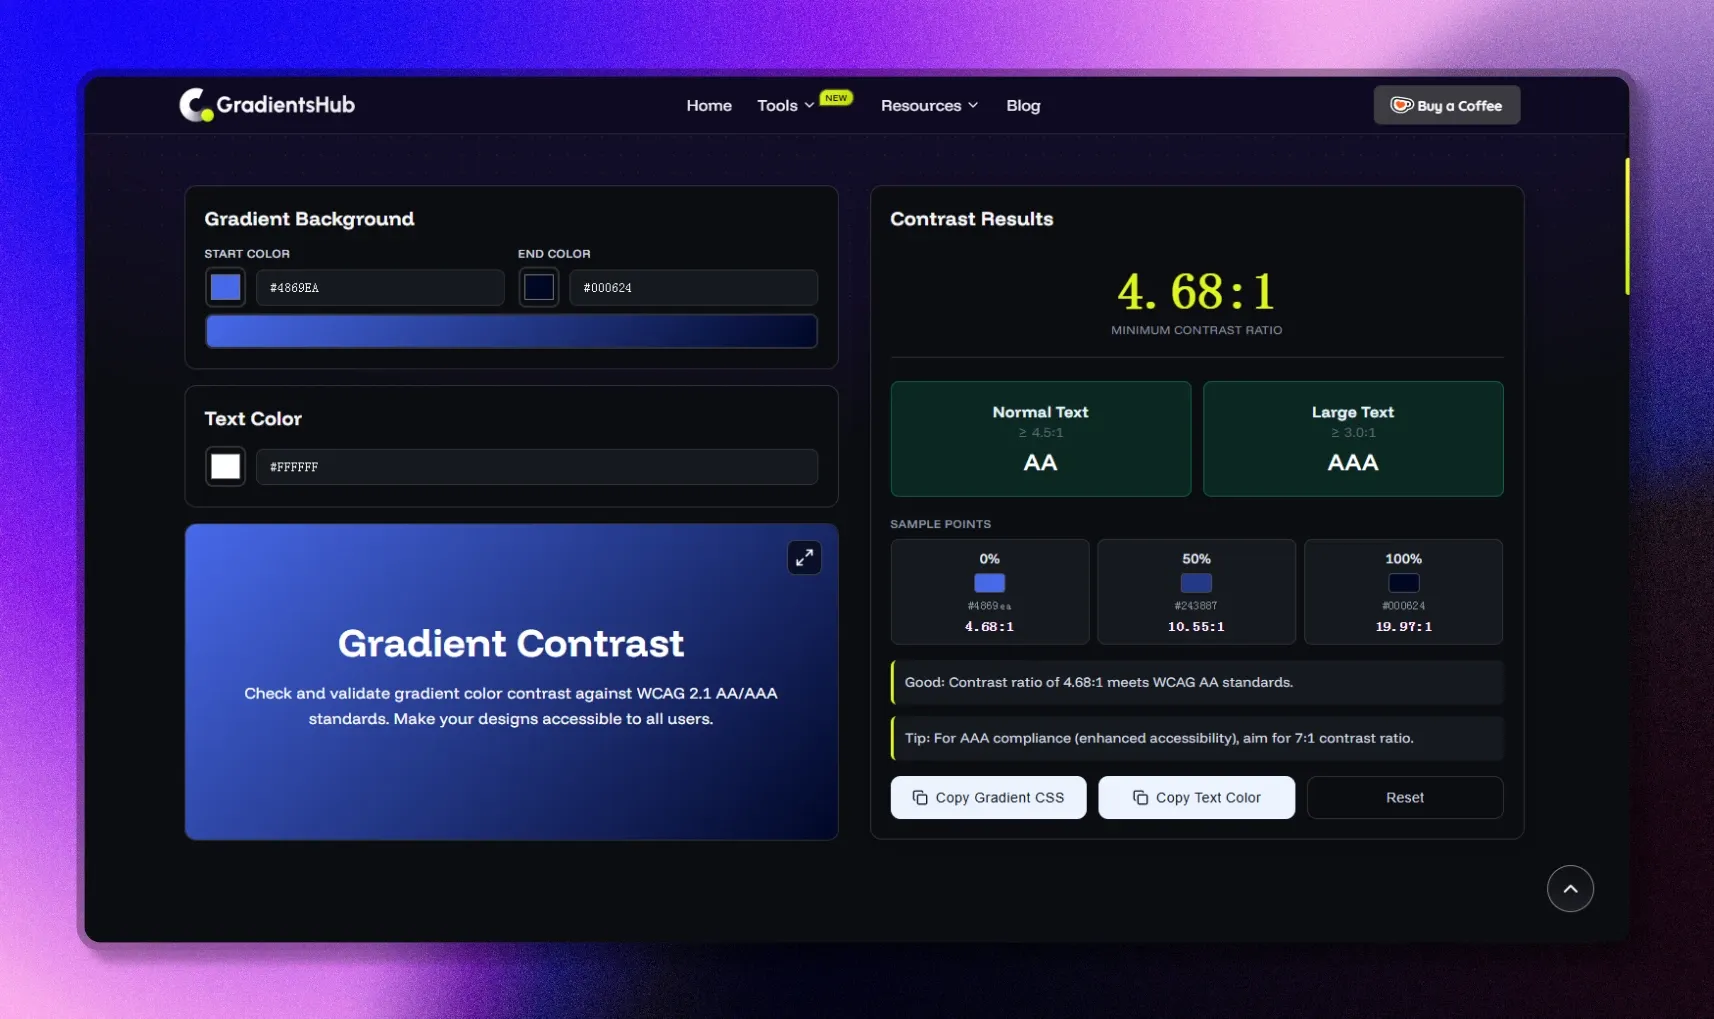
Task: Click the Copy Text Color button
Action: [x=1196, y=798]
